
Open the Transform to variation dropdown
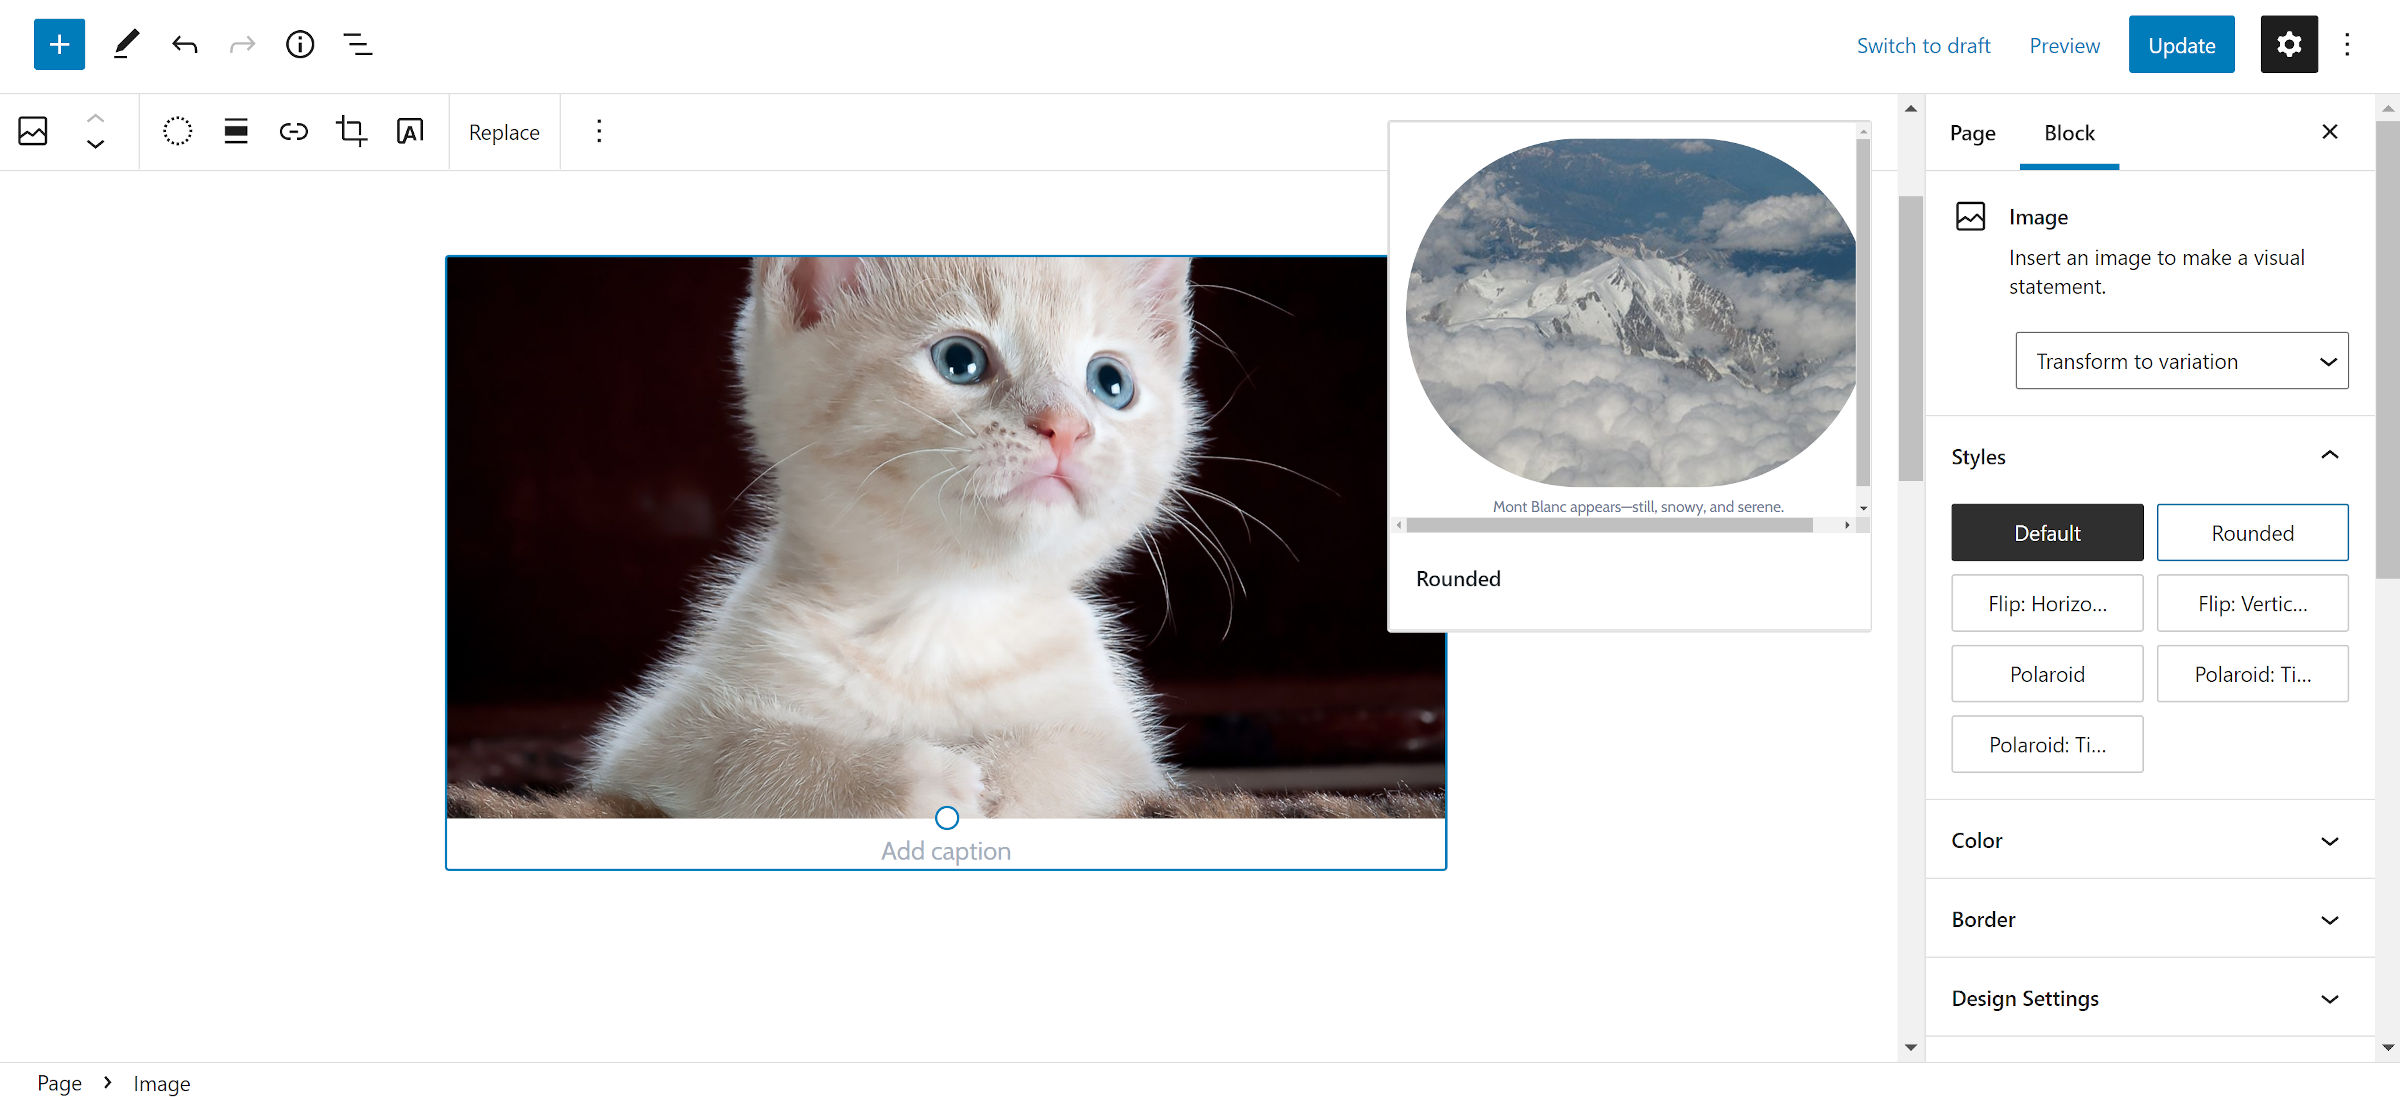click(2181, 361)
